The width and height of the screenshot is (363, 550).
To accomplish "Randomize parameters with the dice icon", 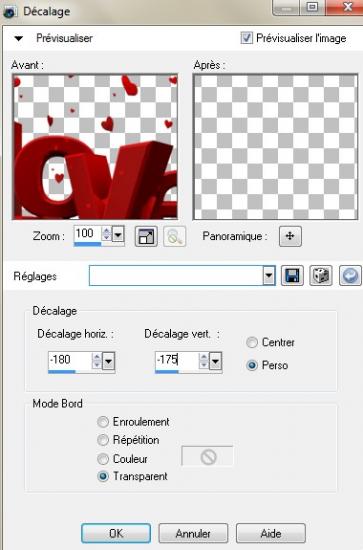I will click(x=321, y=276).
